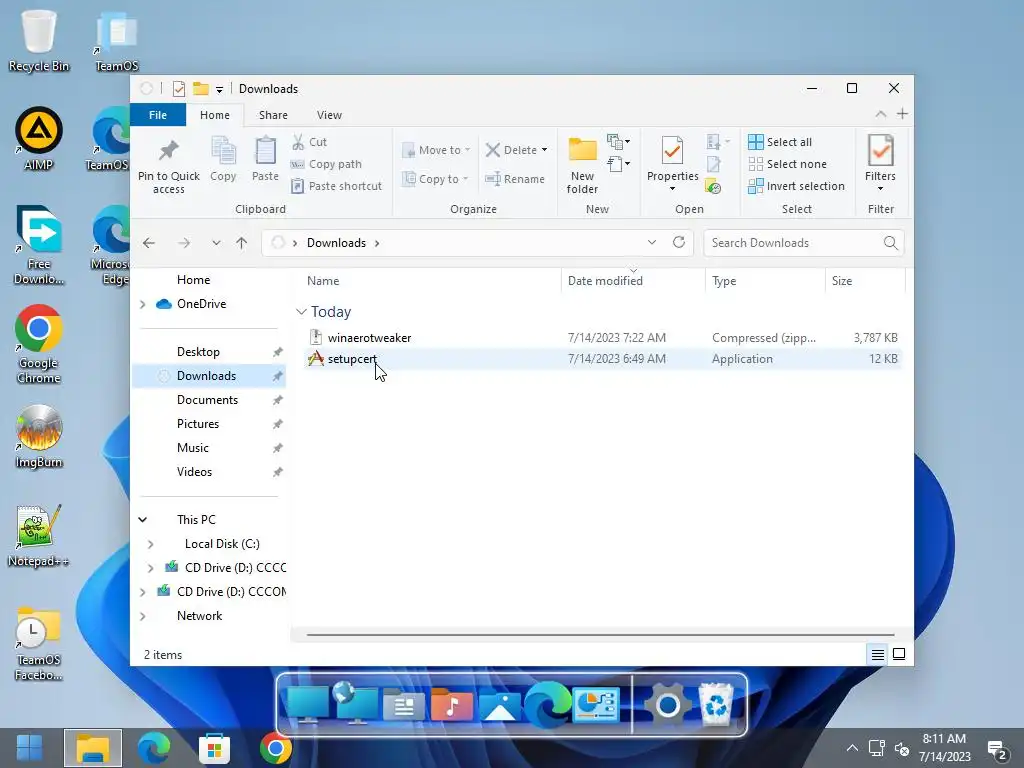Click the Cut scissors command
Screen dimensions: 1024x768
[x=310, y=142]
